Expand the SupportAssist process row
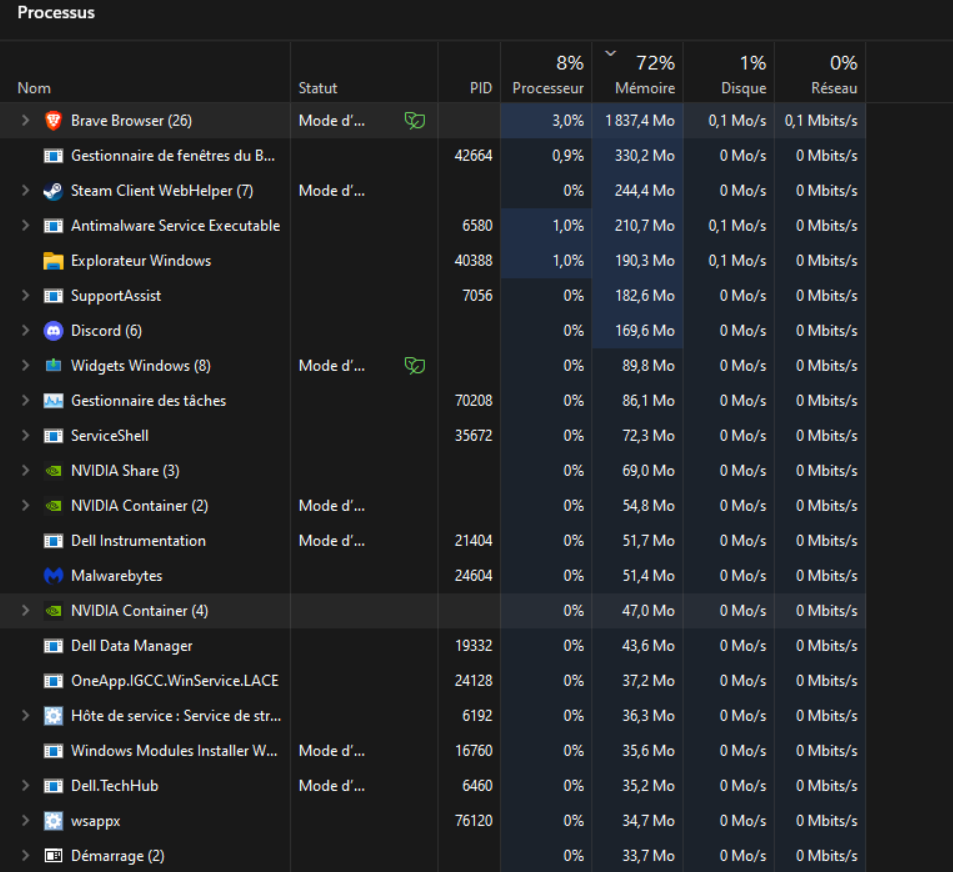This screenshot has height=872, width=953. [25, 296]
